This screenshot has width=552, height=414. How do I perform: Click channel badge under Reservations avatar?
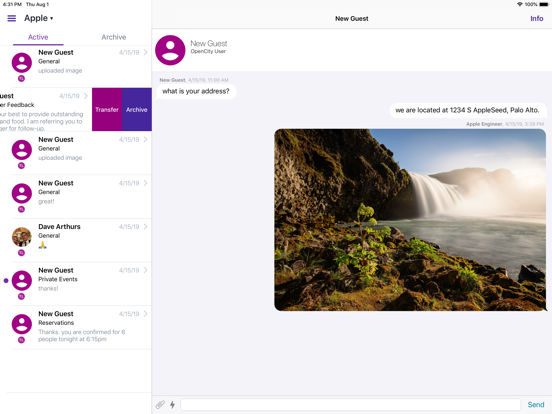(x=21, y=340)
